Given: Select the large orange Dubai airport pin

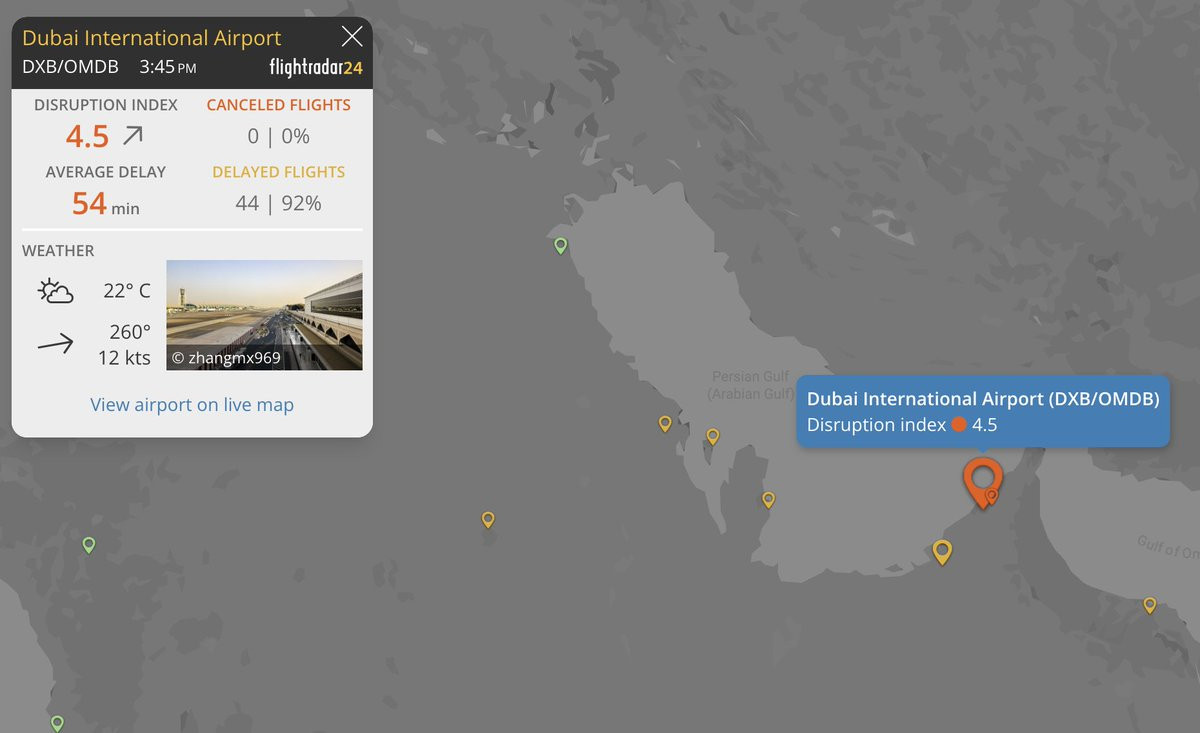Looking at the screenshot, I should [981, 482].
